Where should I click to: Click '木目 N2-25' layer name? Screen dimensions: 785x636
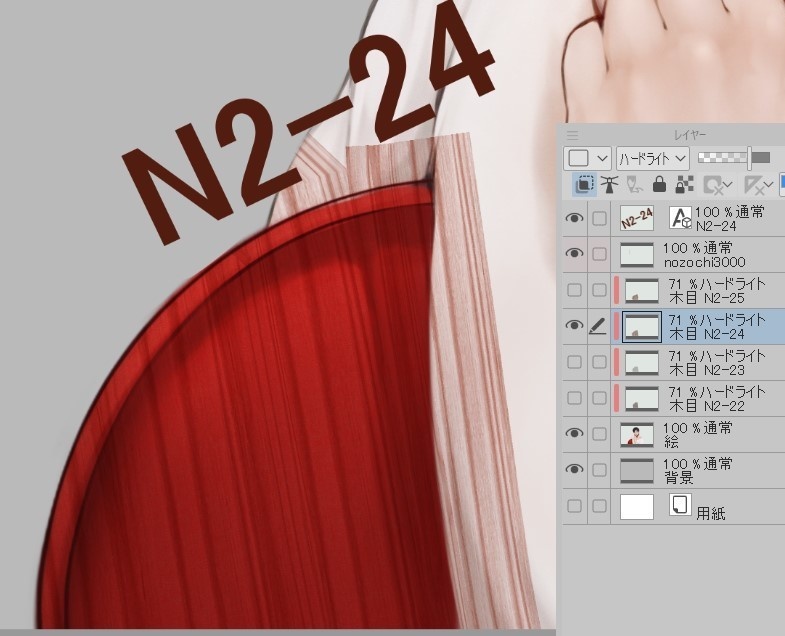pos(706,298)
